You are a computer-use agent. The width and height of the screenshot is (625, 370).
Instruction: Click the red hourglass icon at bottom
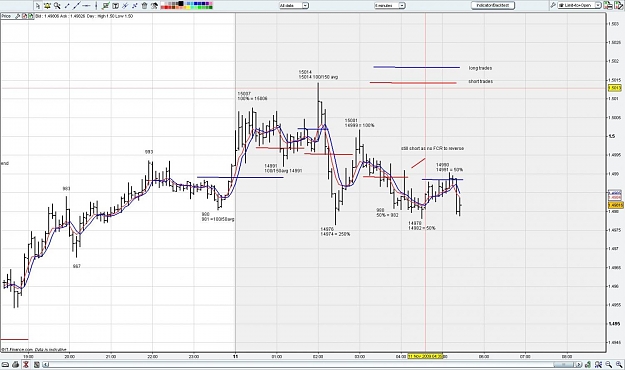(26, 364)
